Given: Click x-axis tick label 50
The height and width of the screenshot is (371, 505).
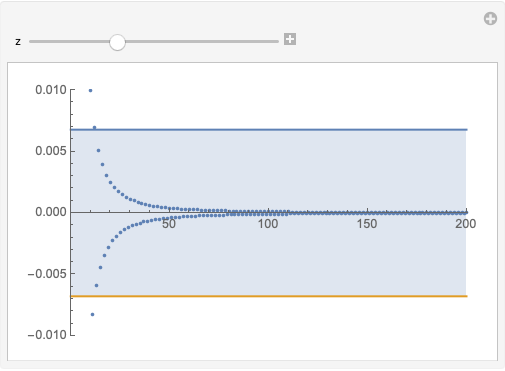Looking at the screenshot, I should pos(169,224).
